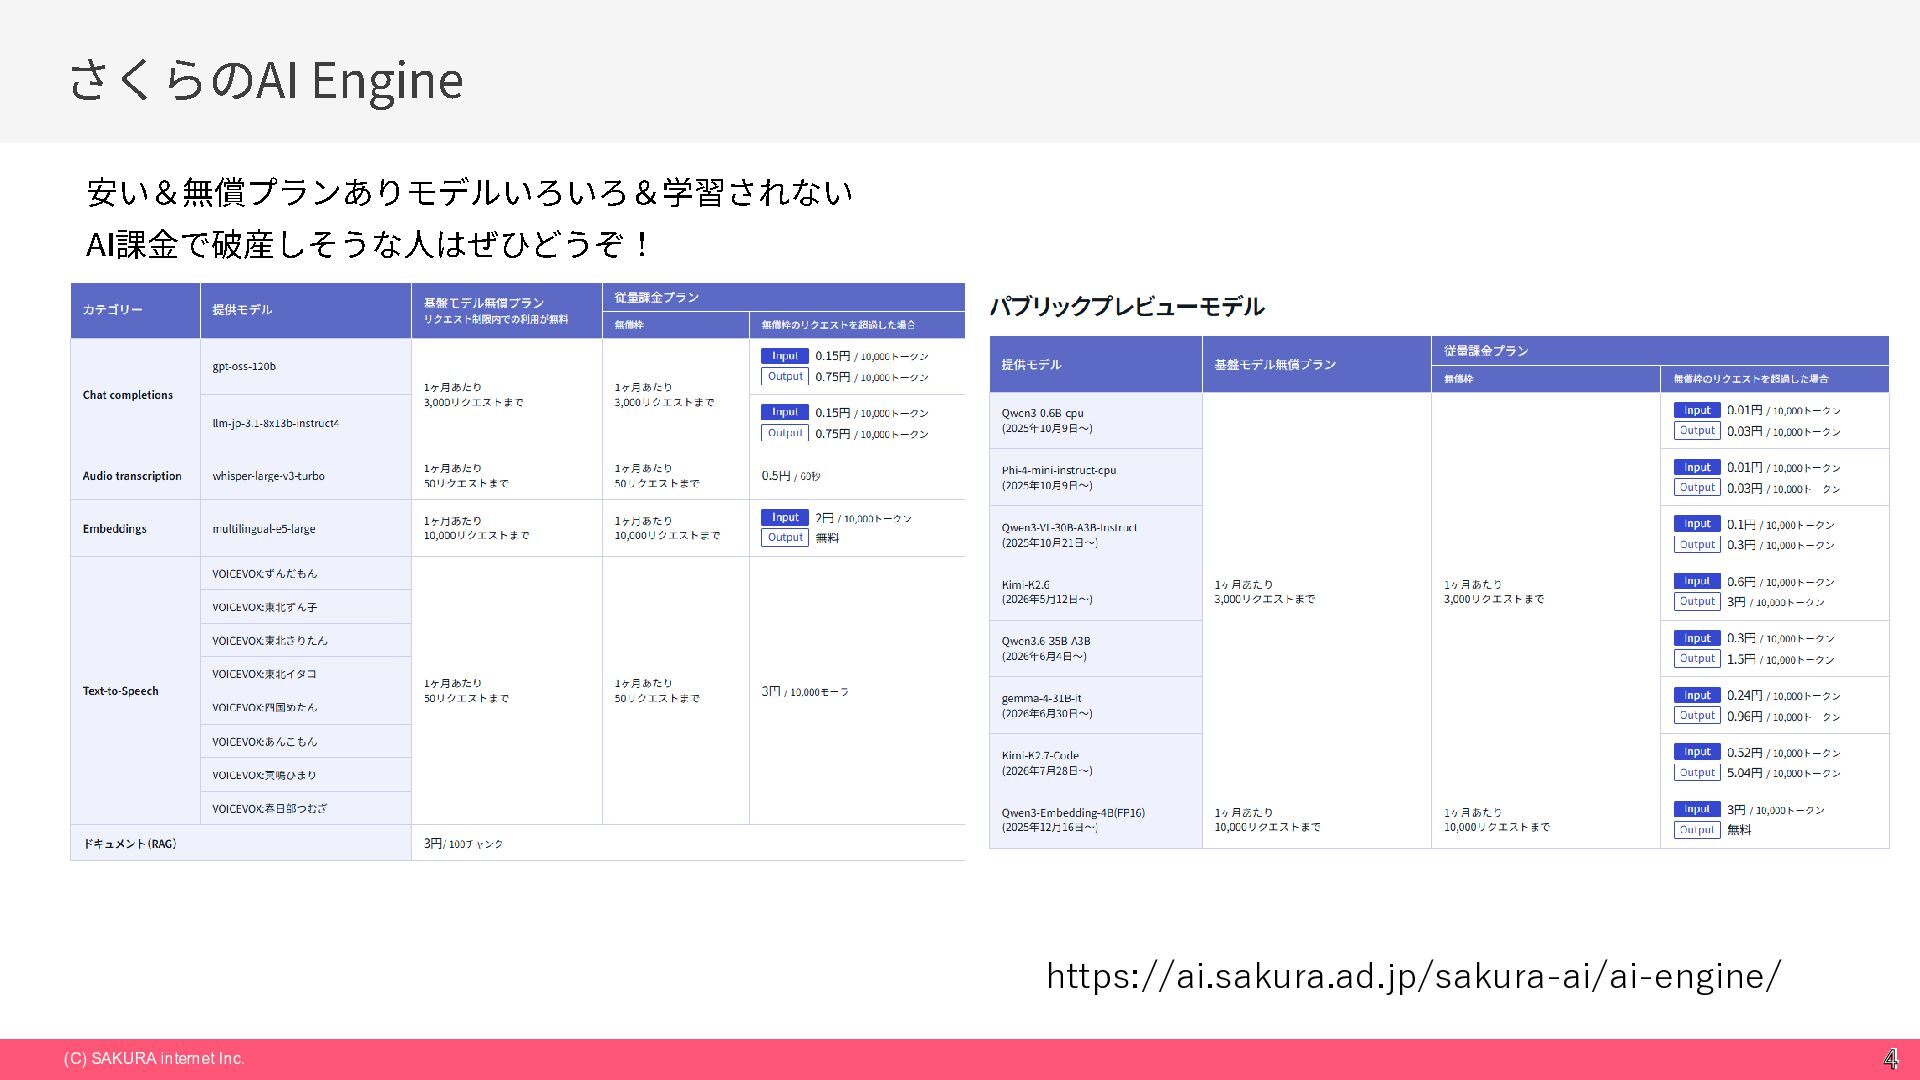The height and width of the screenshot is (1080, 1920).
Task: Click the 'Qwen3-Embedding-4B(FP16)' model cell
Action: point(1096,820)
